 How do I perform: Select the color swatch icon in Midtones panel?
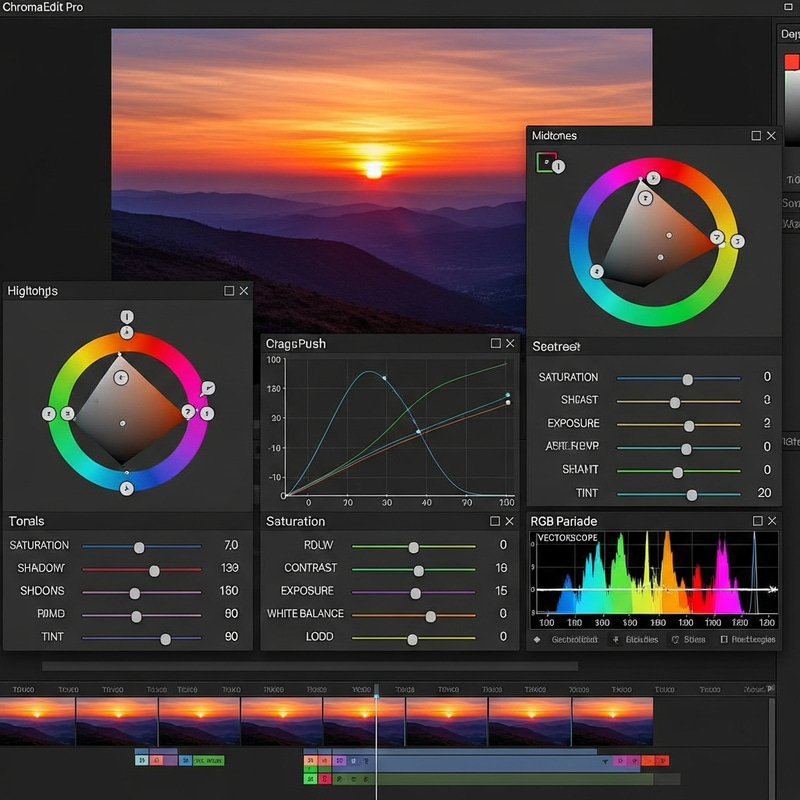pos(546,160)
